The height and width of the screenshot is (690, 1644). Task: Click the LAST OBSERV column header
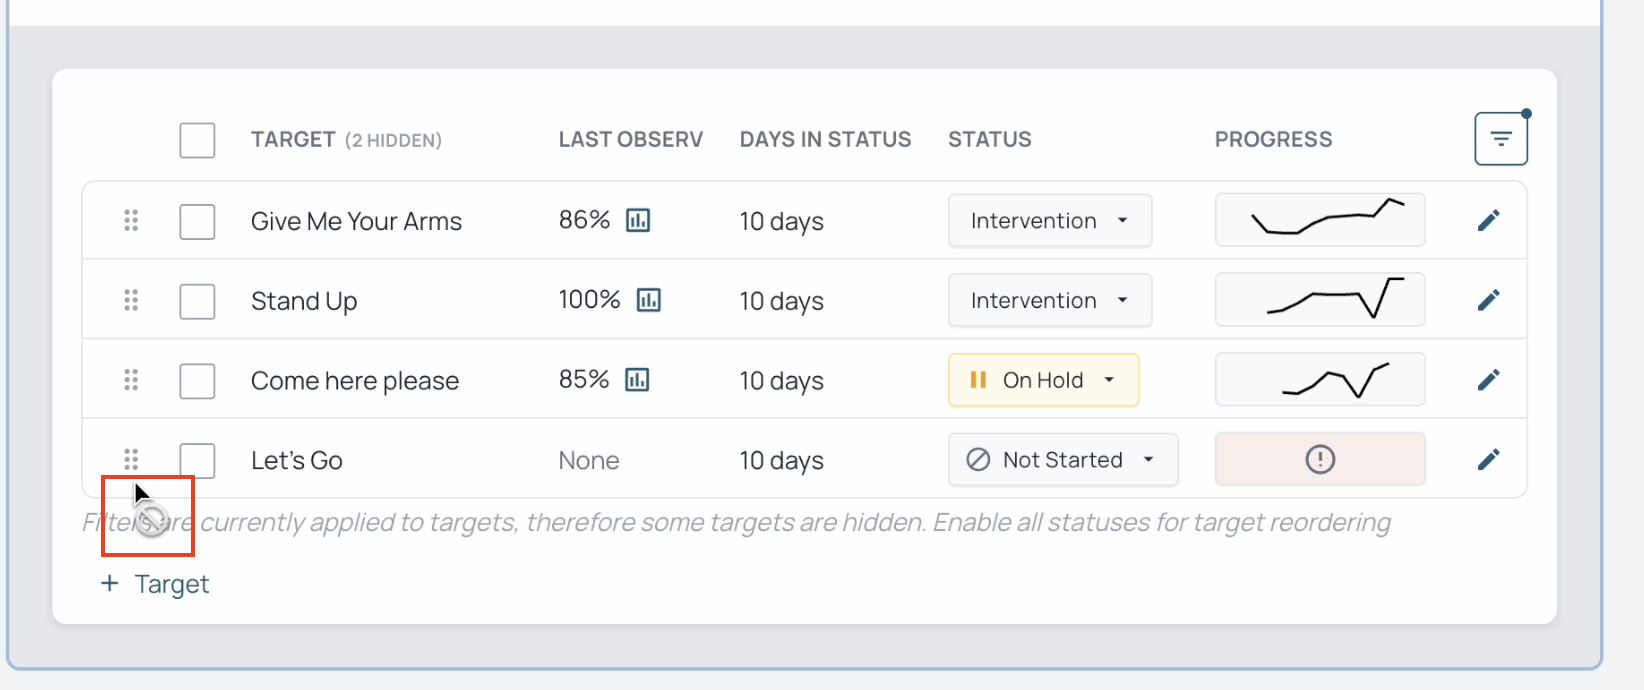coord(631,140)
